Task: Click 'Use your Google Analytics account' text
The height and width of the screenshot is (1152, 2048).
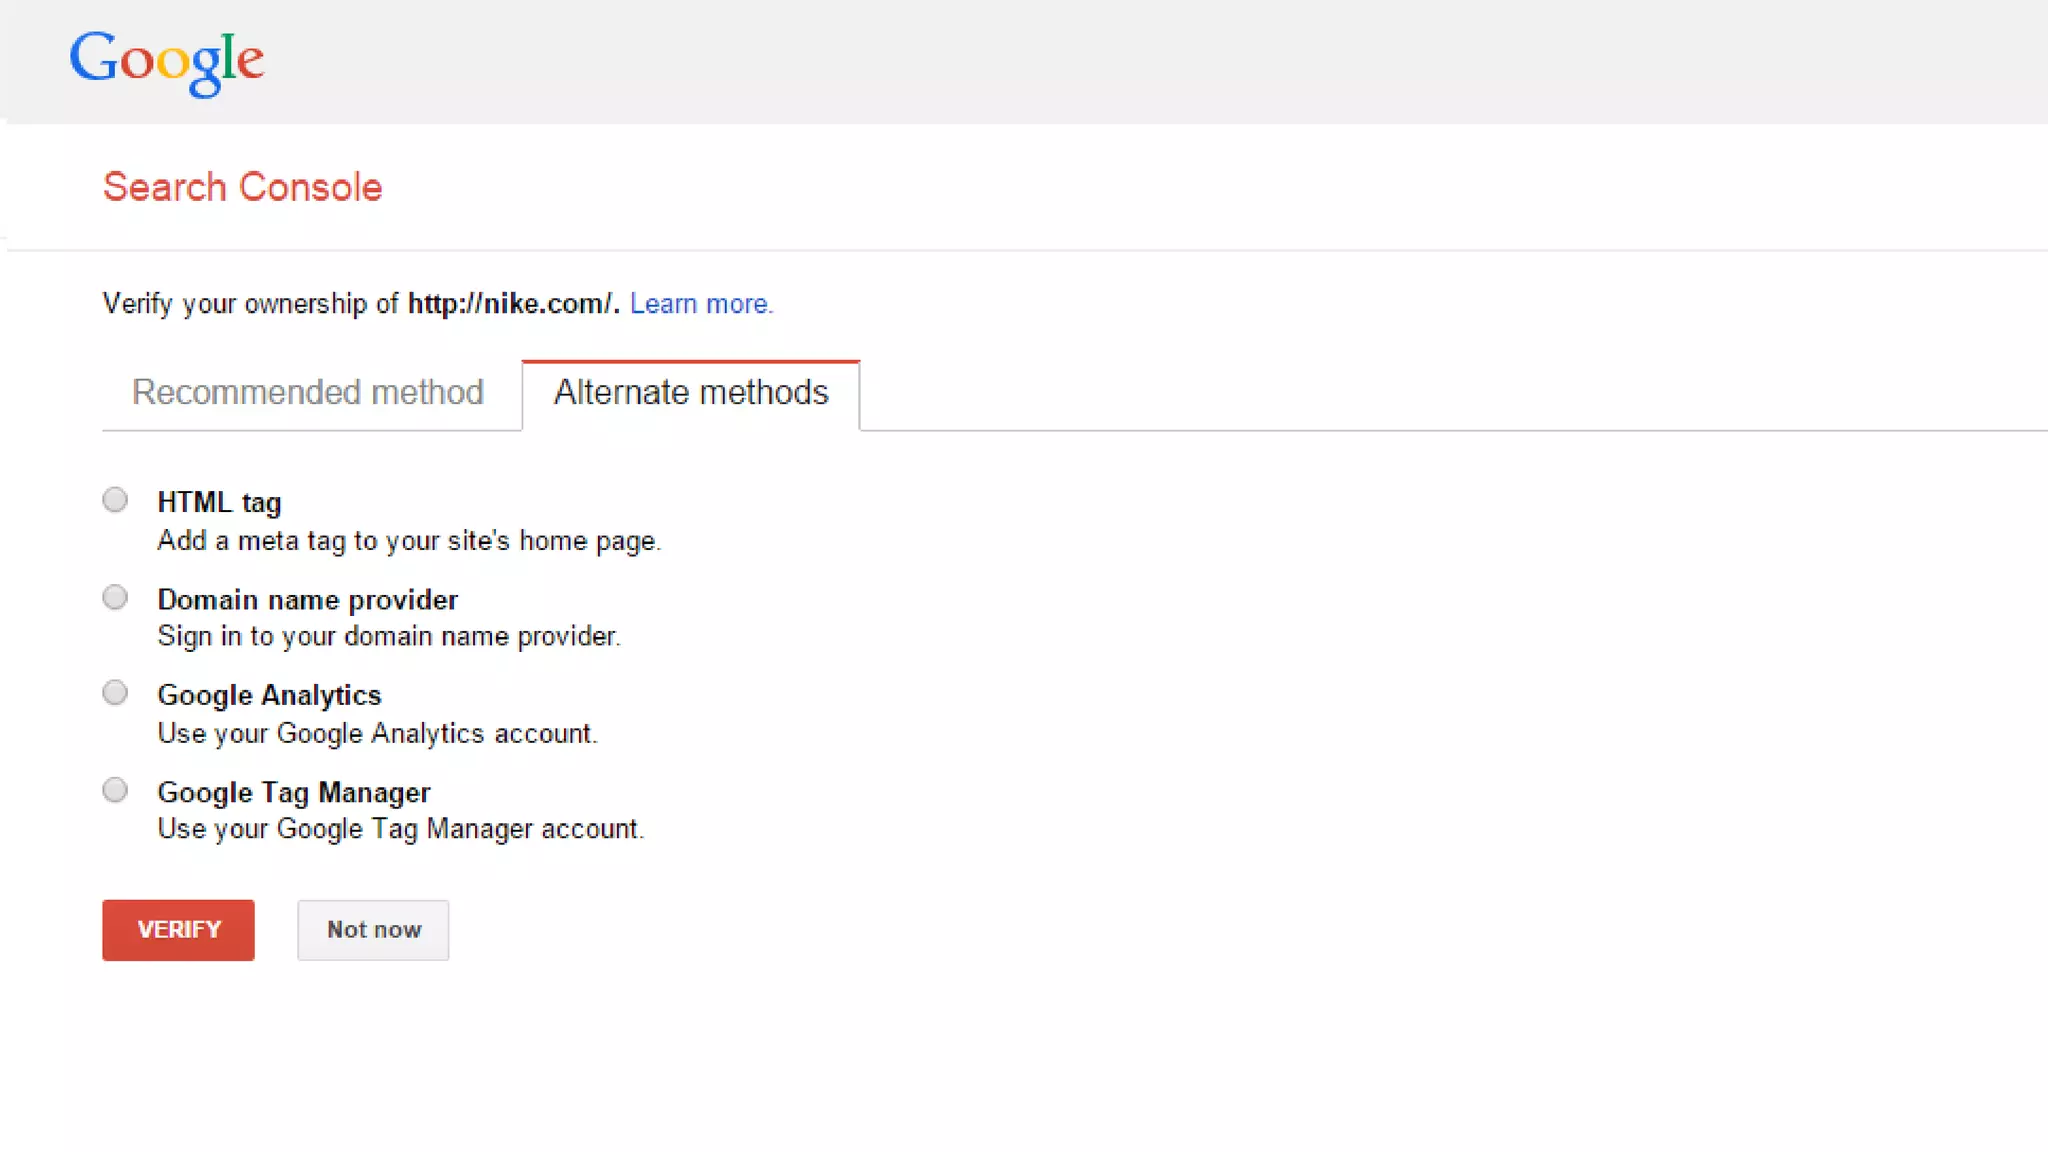Action: click(377, 734)
